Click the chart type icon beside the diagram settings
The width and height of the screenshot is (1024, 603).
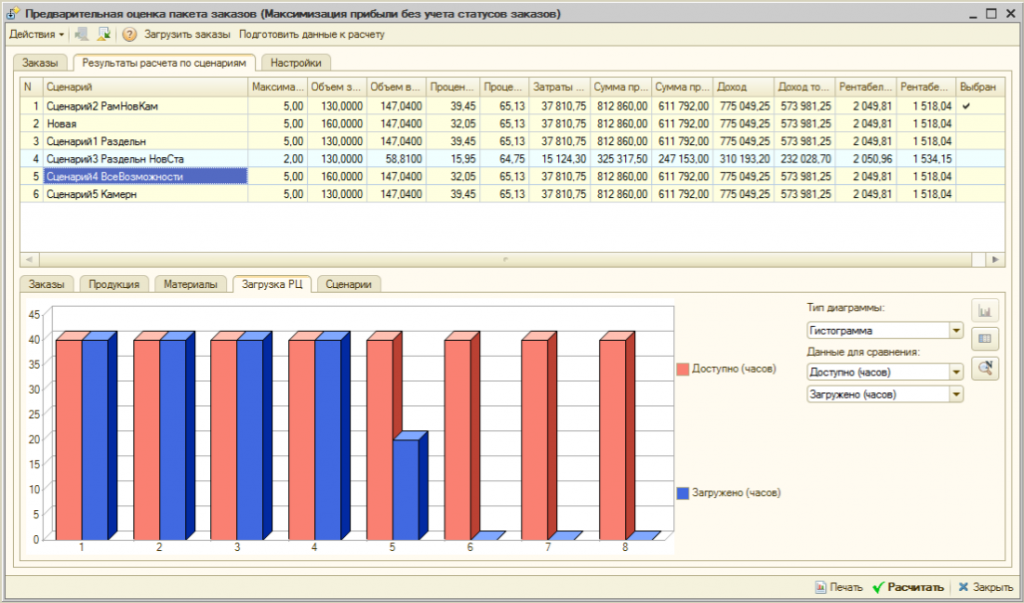[x=985, y=310]
